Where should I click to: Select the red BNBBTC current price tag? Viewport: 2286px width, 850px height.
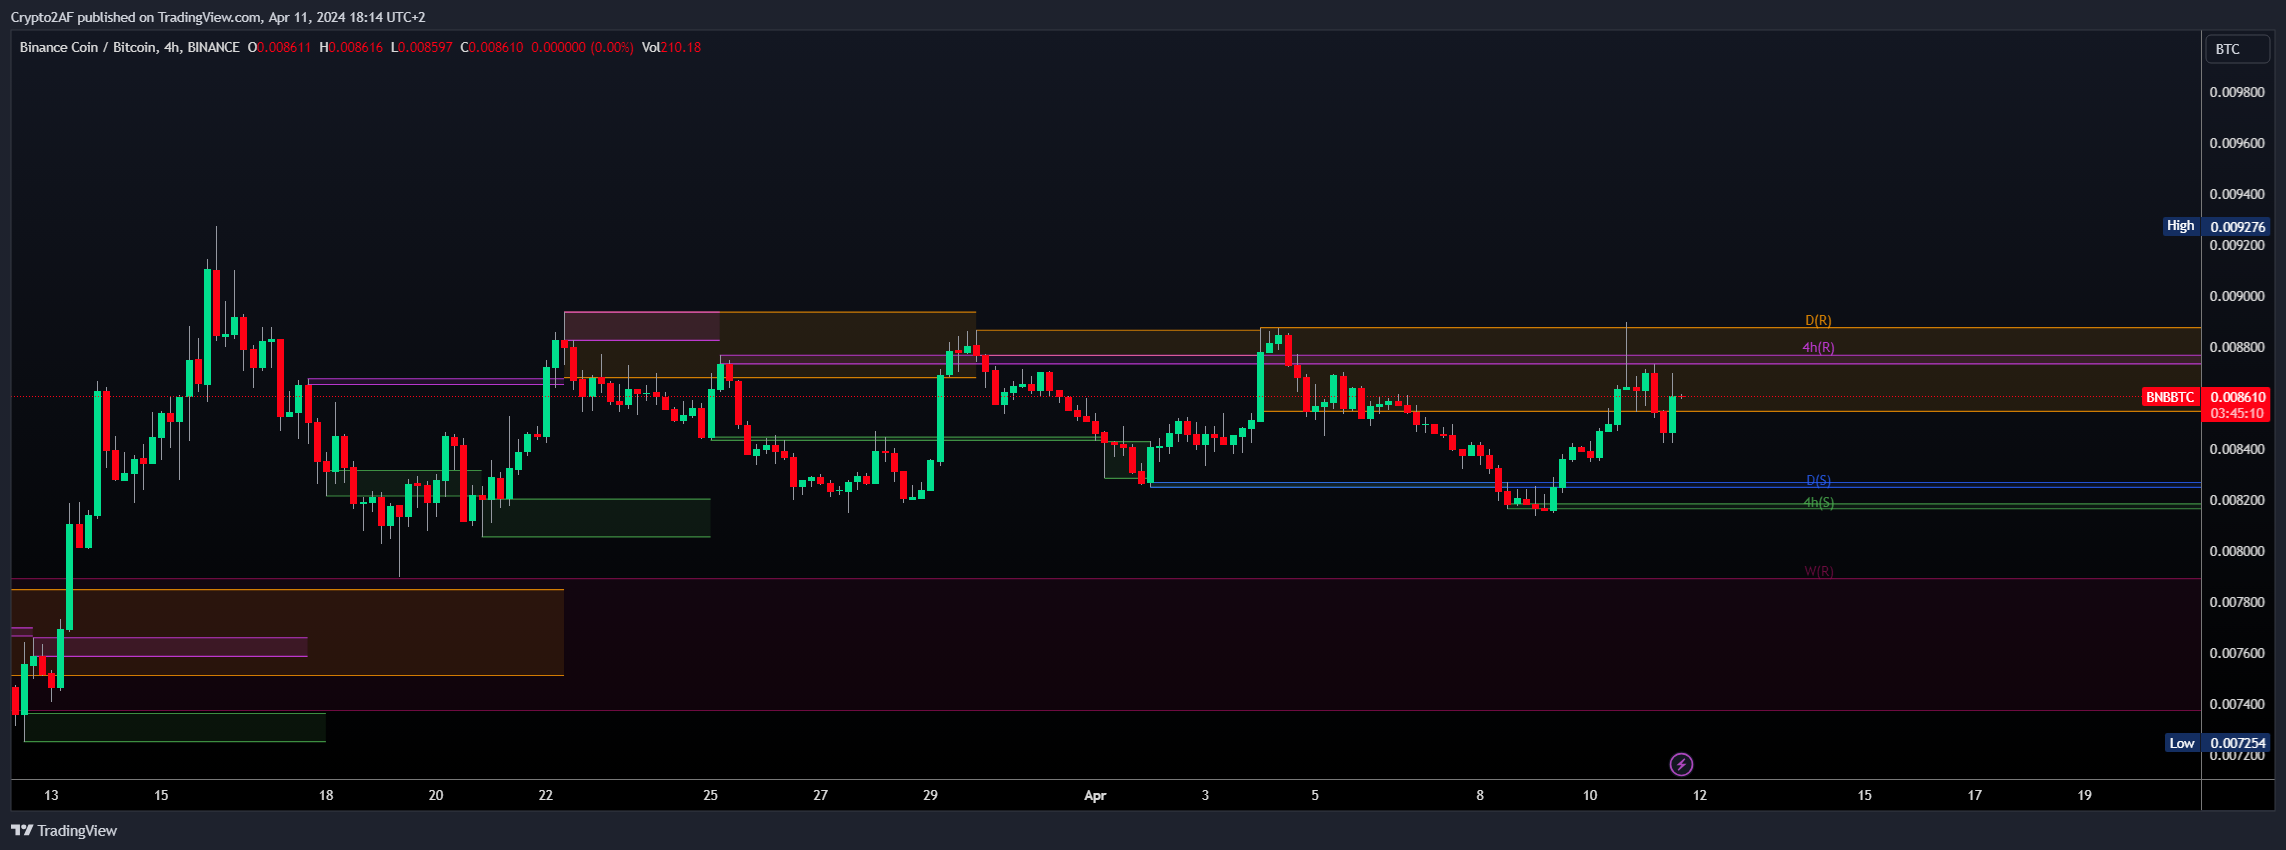pyautogui.click(x=2170, y=397)
